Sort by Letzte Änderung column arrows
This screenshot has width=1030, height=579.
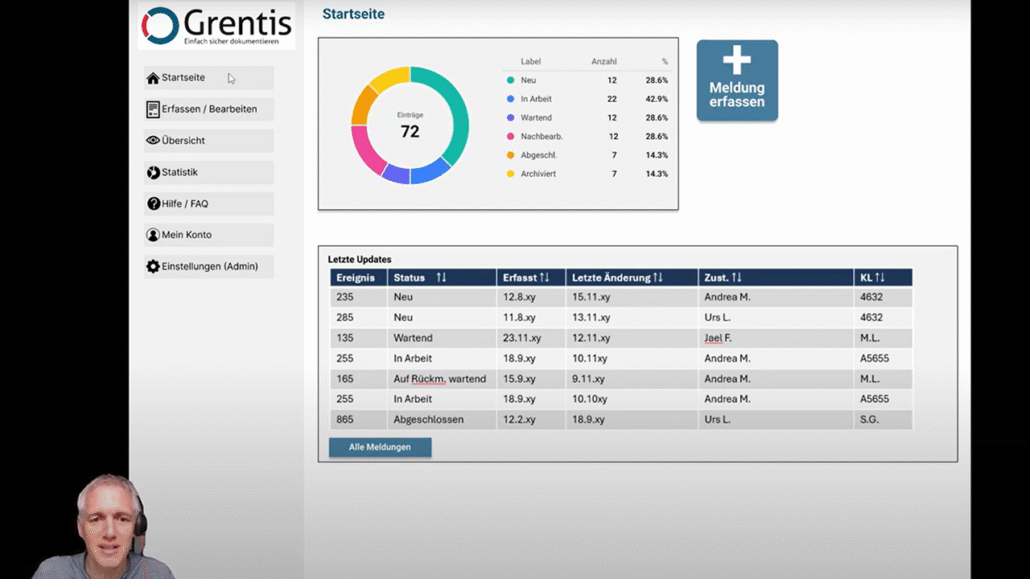point(658,278)
